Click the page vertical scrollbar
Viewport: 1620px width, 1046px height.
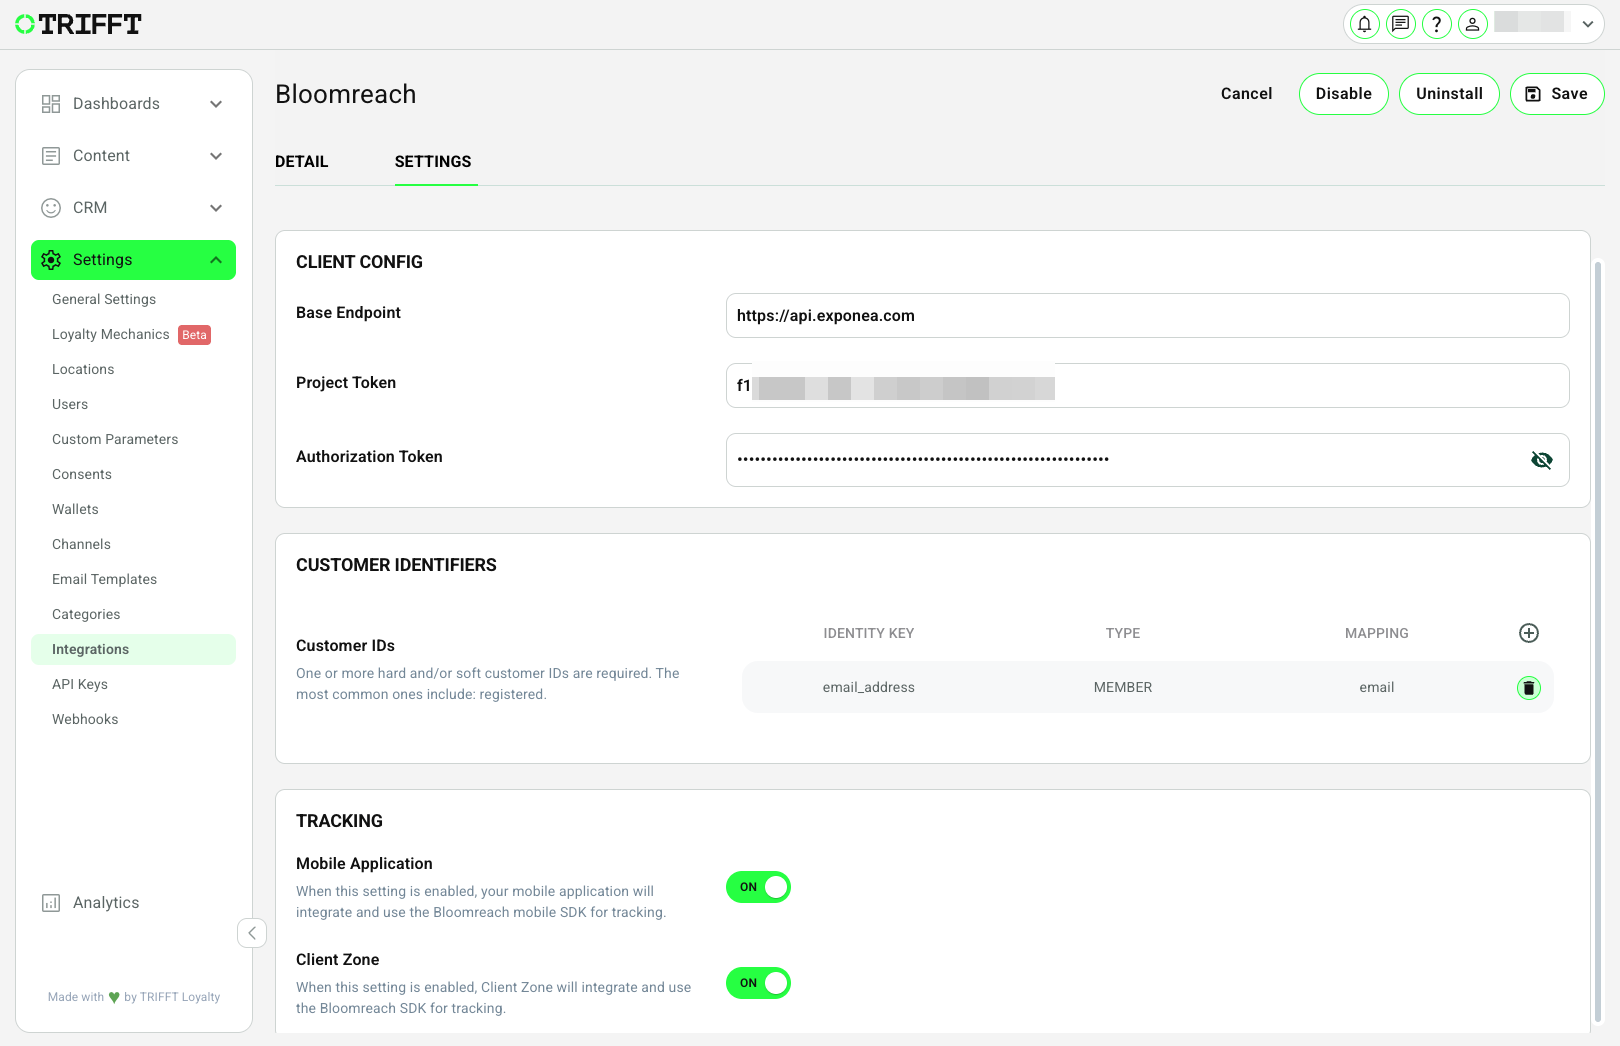1598,640
